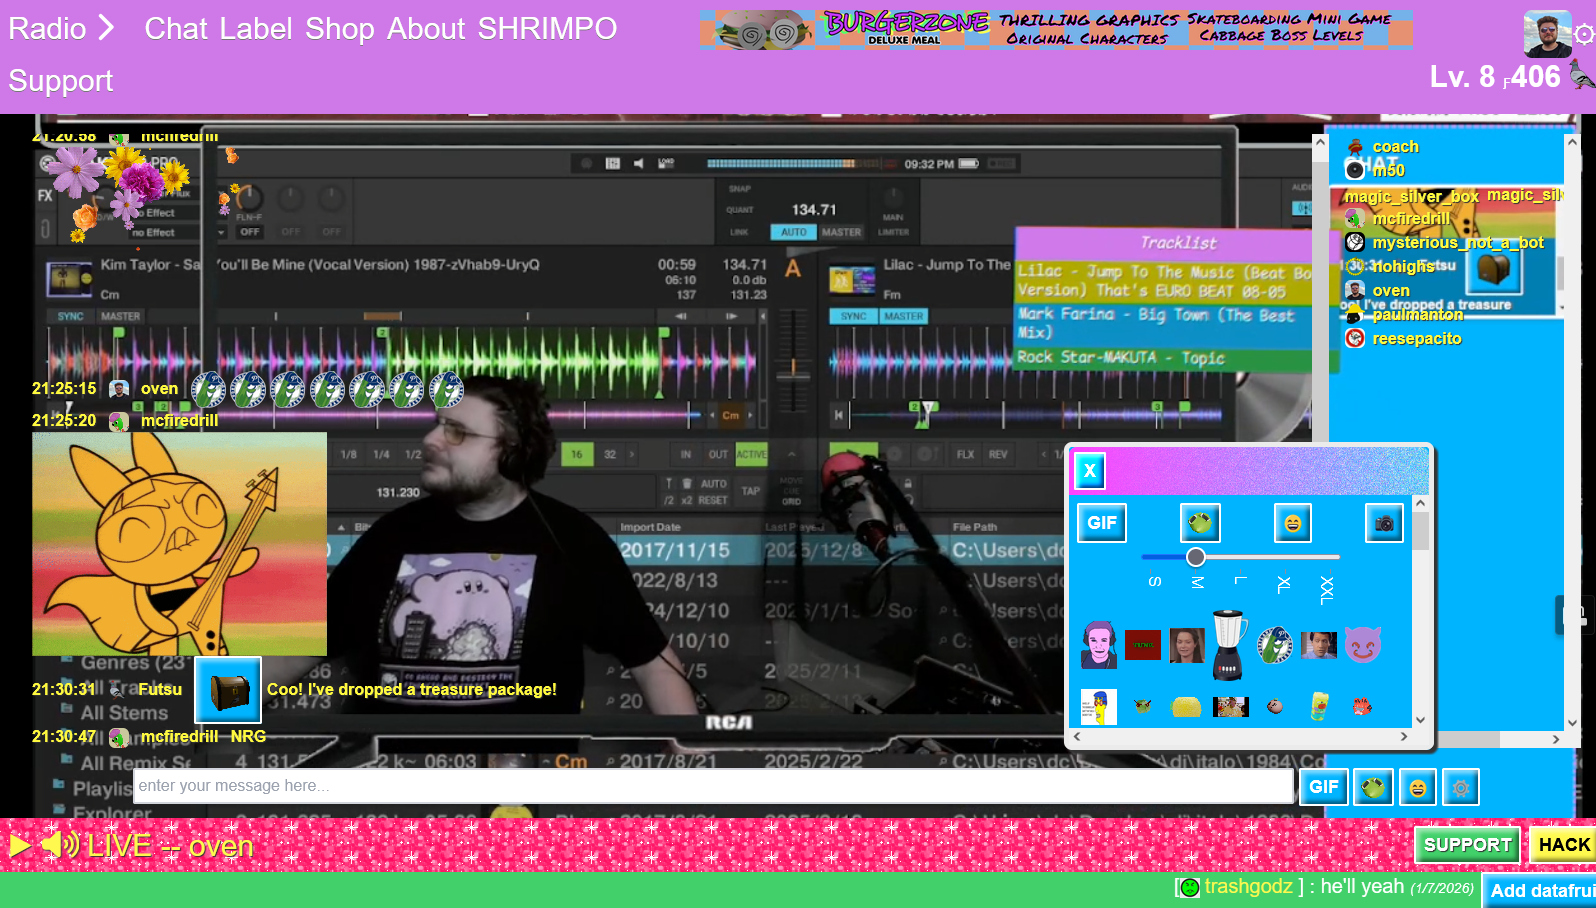Expand the Radio menu chevron
The width and height of the screenshot is (1596, 908).
(105, 28)
